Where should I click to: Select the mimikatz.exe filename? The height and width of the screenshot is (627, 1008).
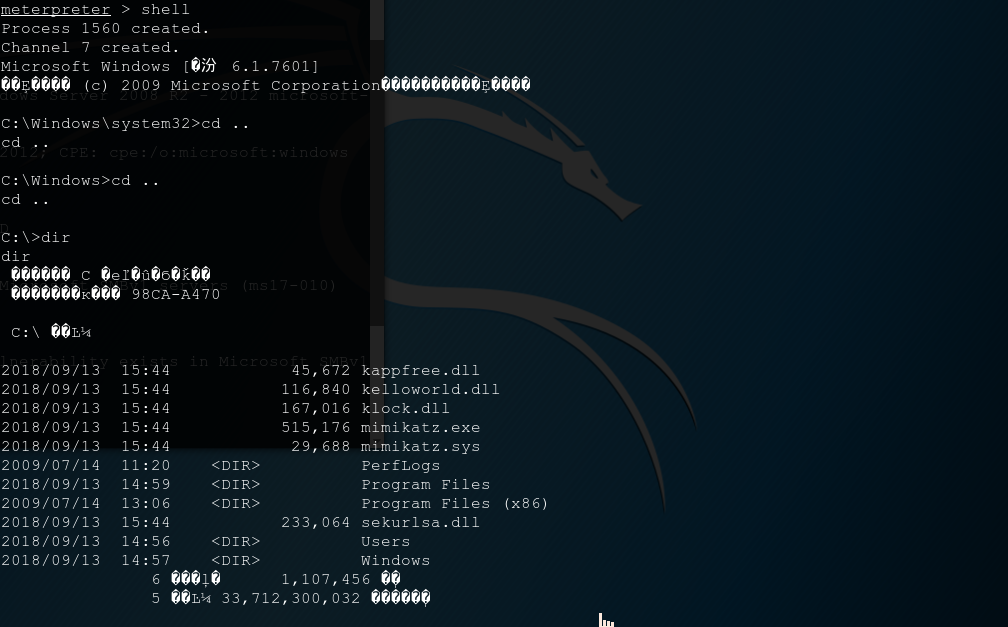pos(420,428)
